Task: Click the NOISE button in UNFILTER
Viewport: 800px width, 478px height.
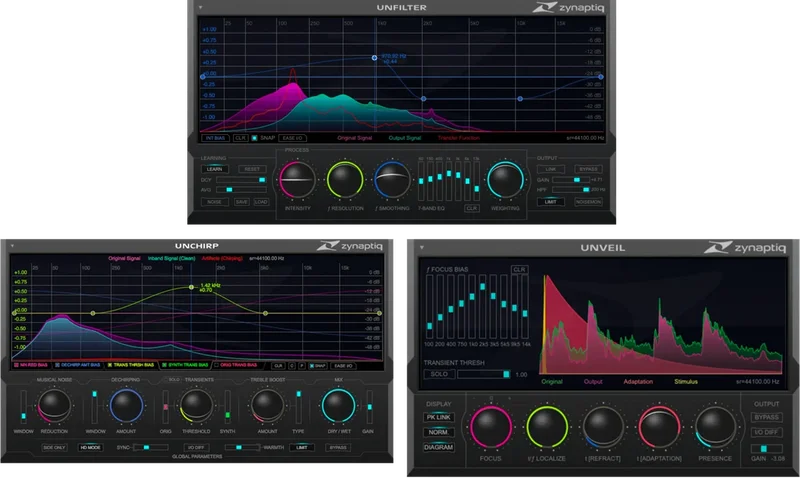Action: click(215, 202)
